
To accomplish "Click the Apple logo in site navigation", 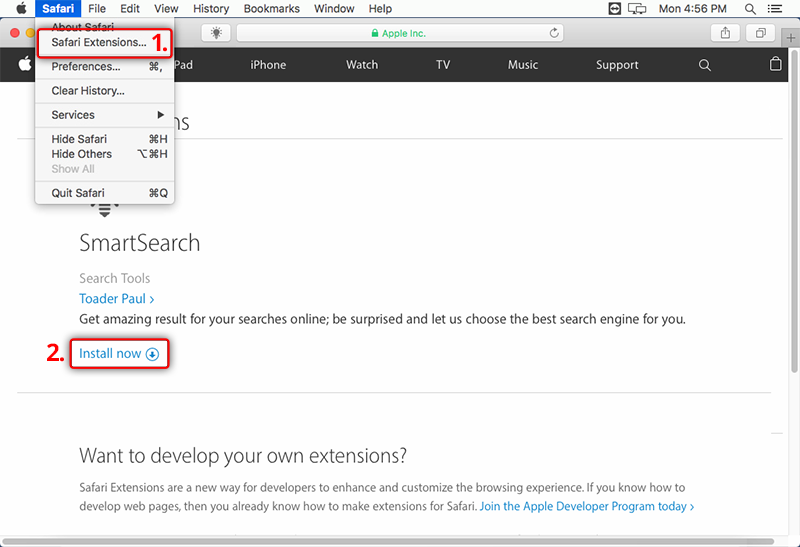I will [x=24, y=65].
